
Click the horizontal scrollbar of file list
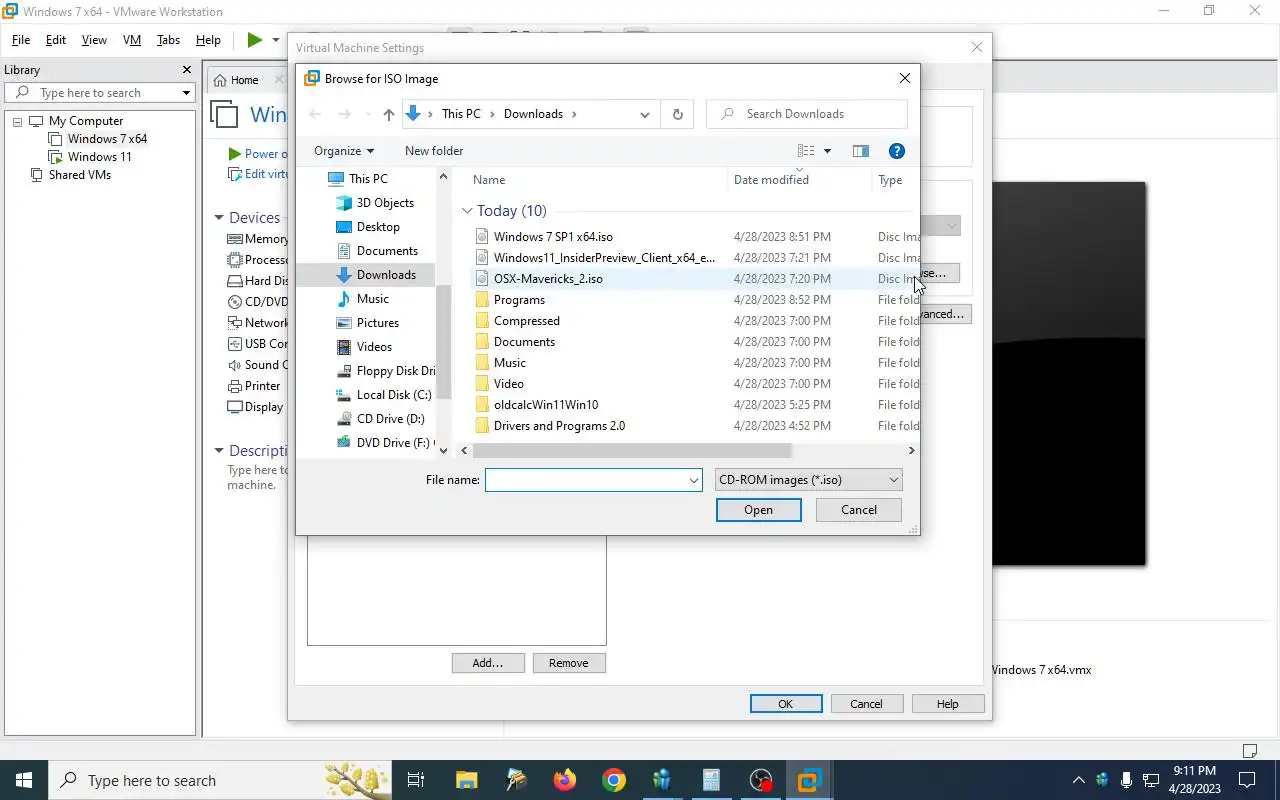631,451
